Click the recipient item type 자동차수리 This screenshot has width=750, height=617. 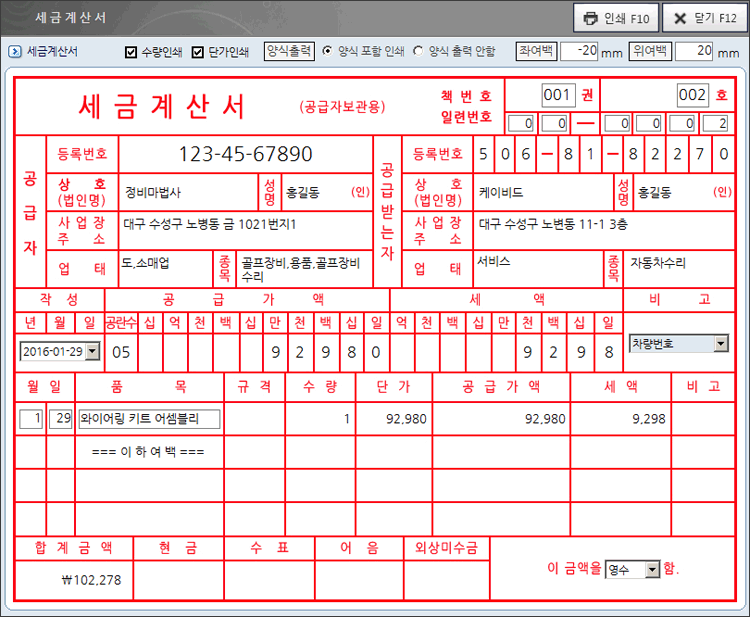pos(658,263)
